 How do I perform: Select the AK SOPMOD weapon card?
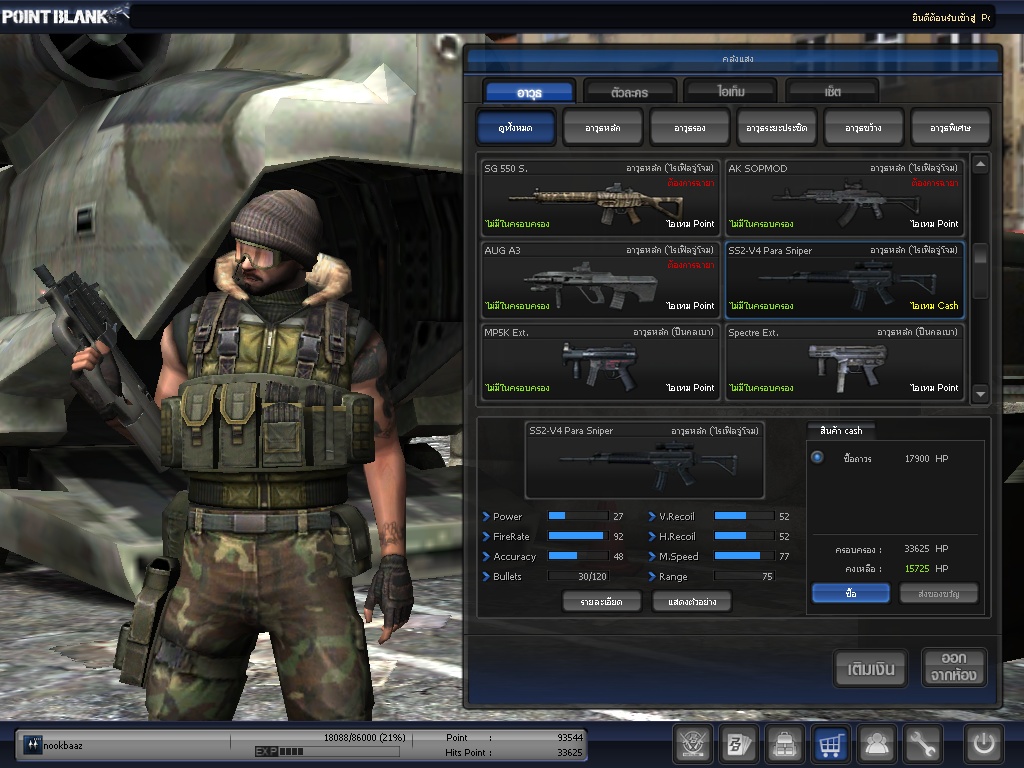(844, 197)
